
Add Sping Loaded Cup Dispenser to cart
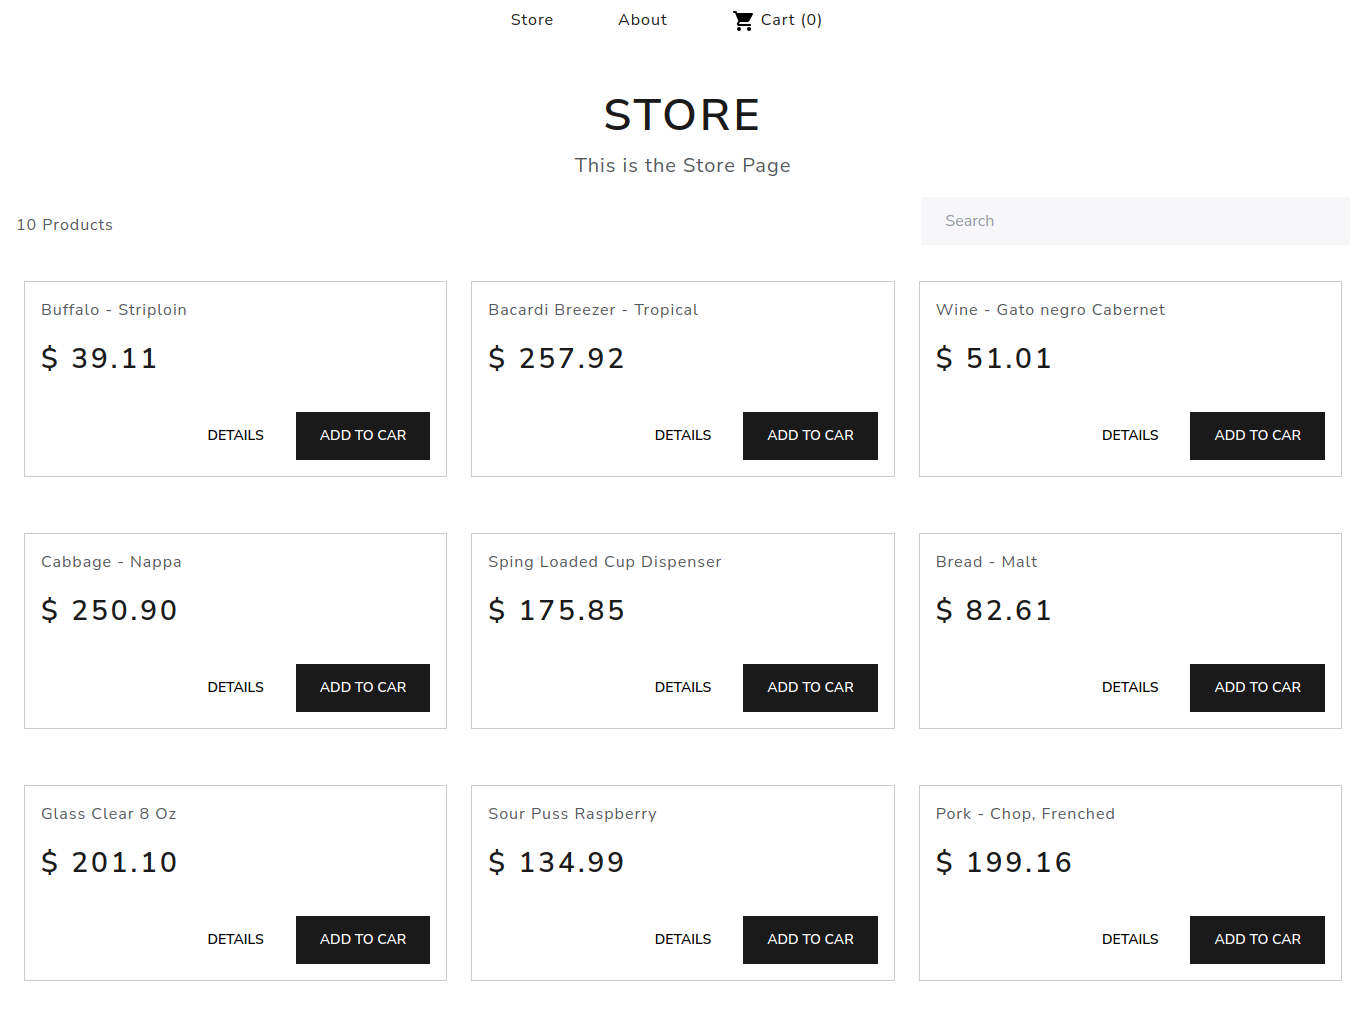coord(810,688)
